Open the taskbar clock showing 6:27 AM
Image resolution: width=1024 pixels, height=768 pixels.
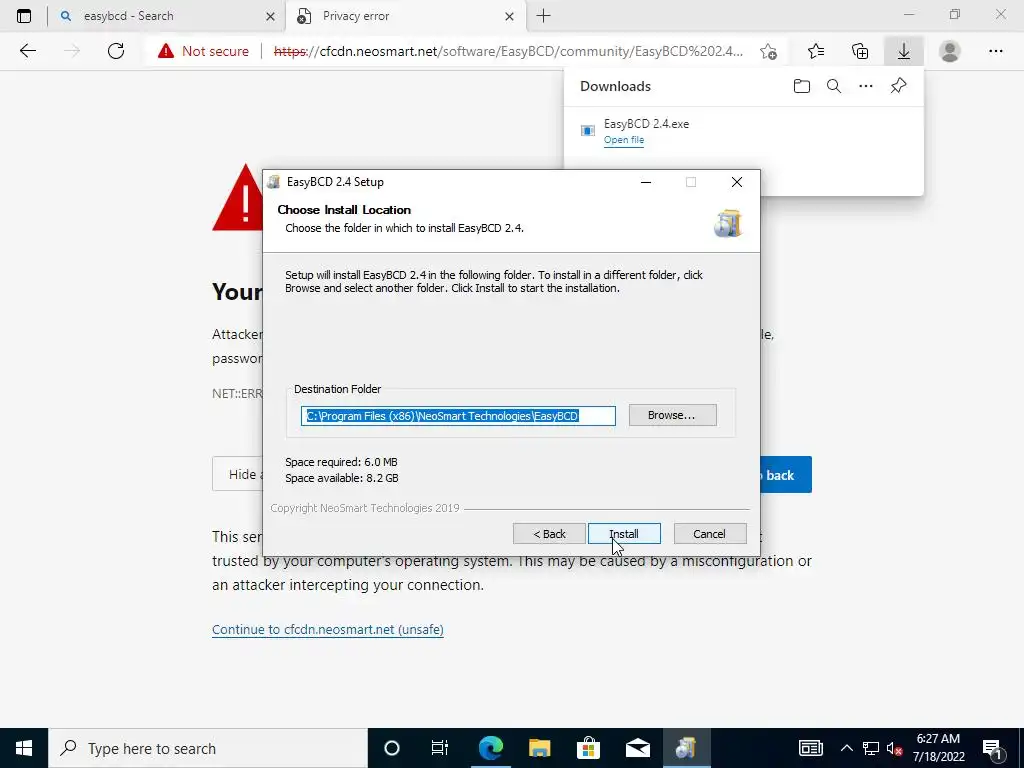(x=938, y=748)
